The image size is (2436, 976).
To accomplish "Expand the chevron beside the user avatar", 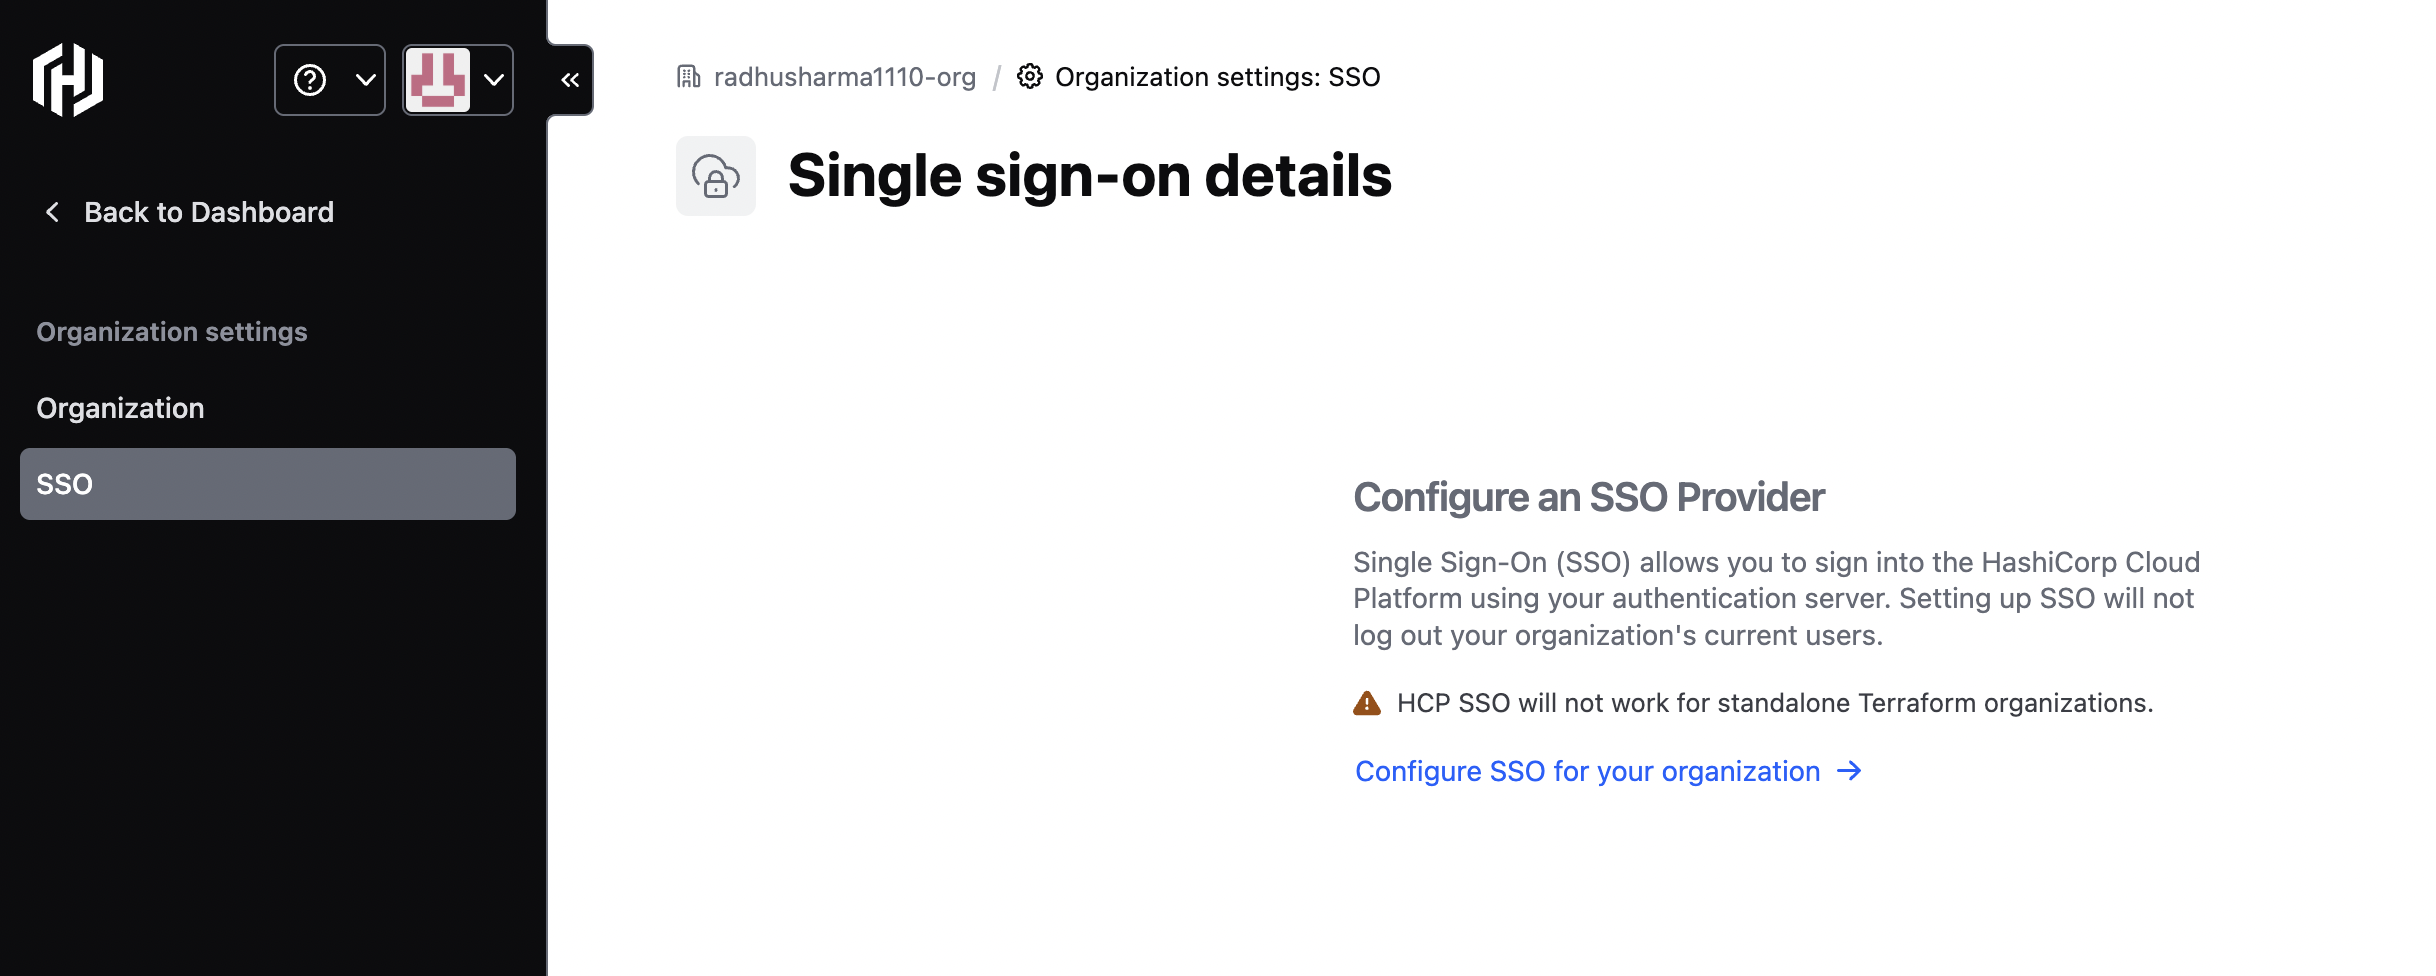I will coord(494,80).
